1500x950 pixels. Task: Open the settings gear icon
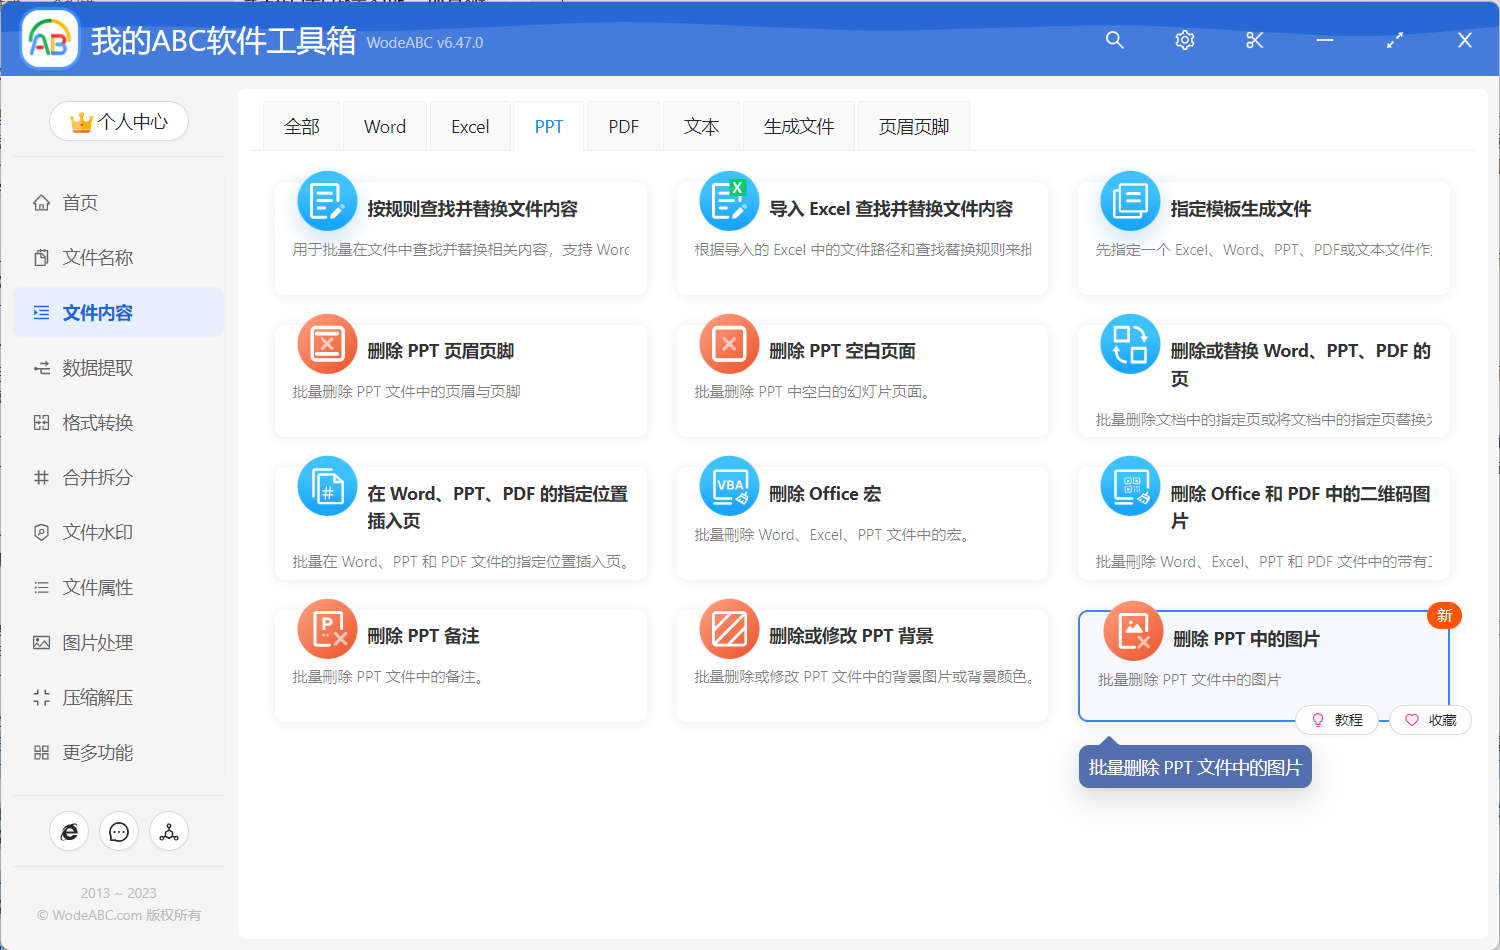click(1184, 40)
